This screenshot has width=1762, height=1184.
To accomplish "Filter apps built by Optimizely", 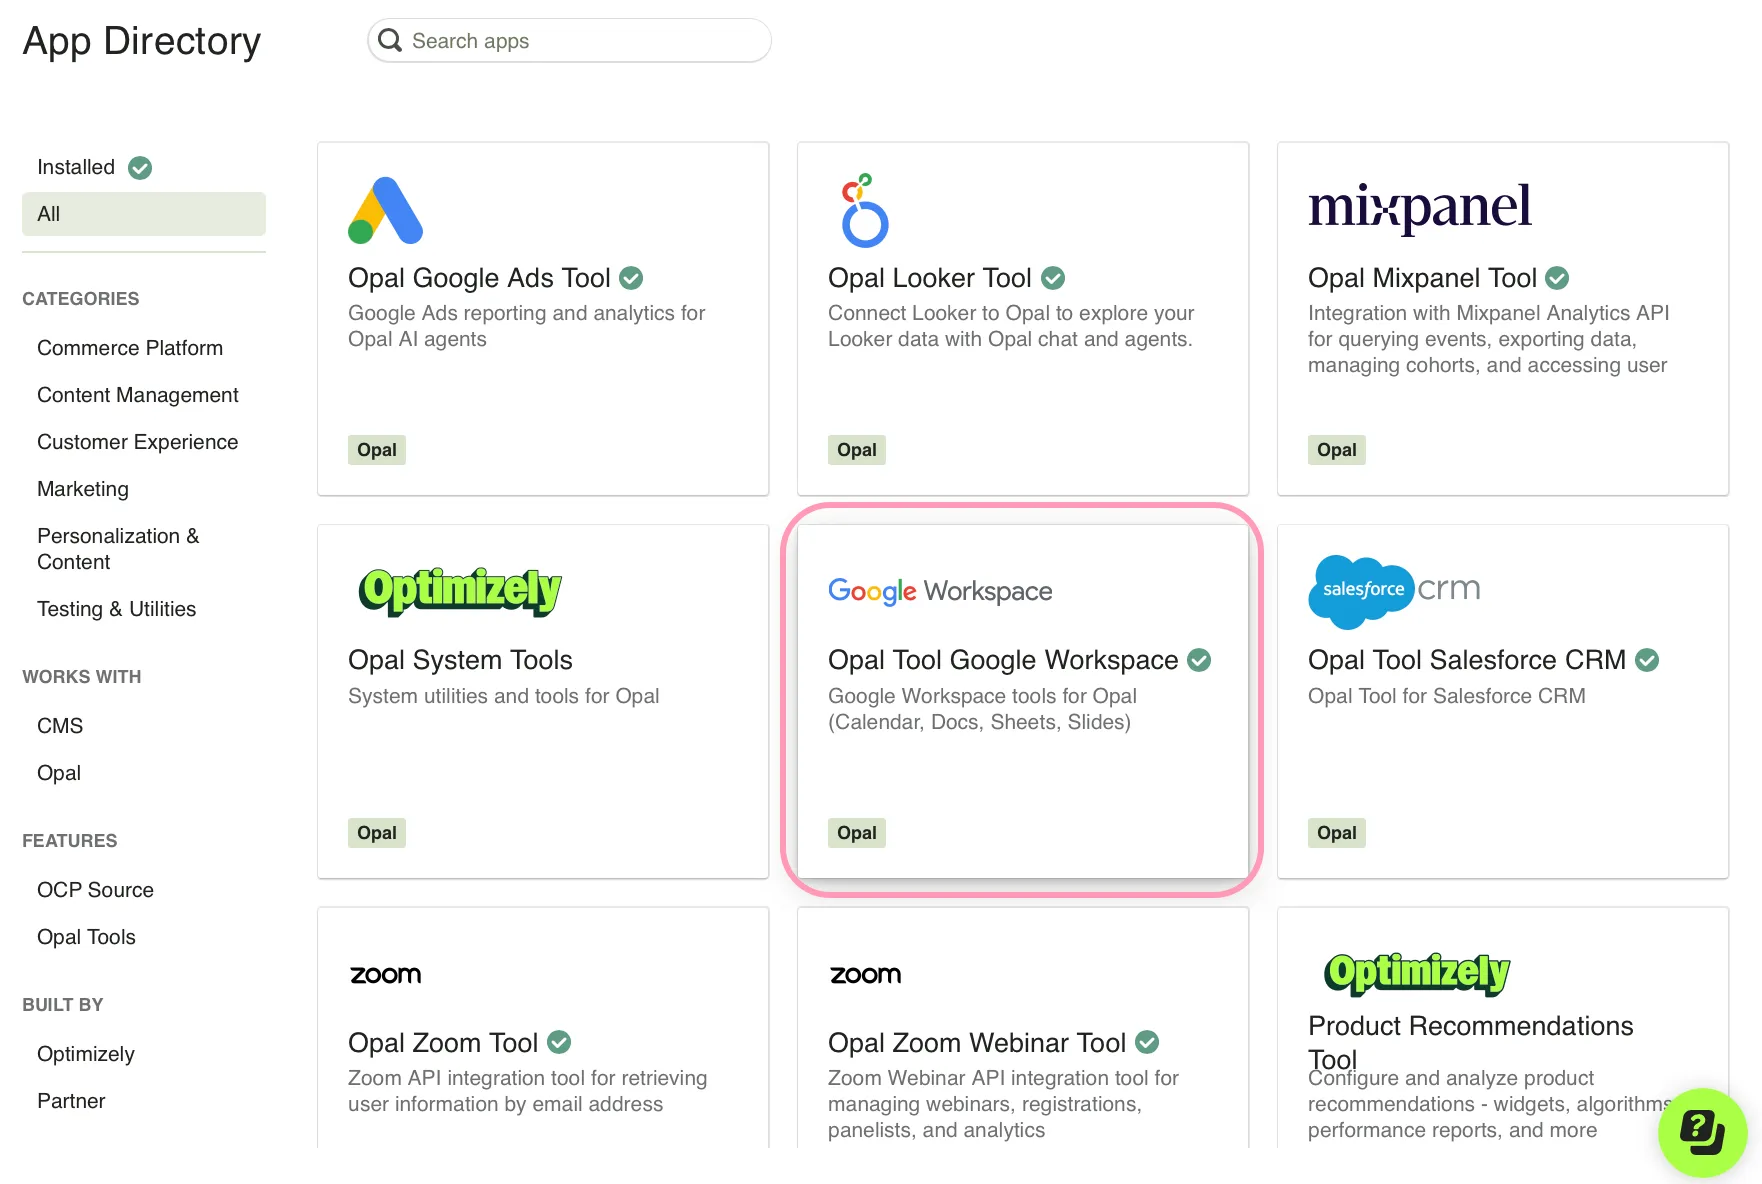I will coord(86,1054).
